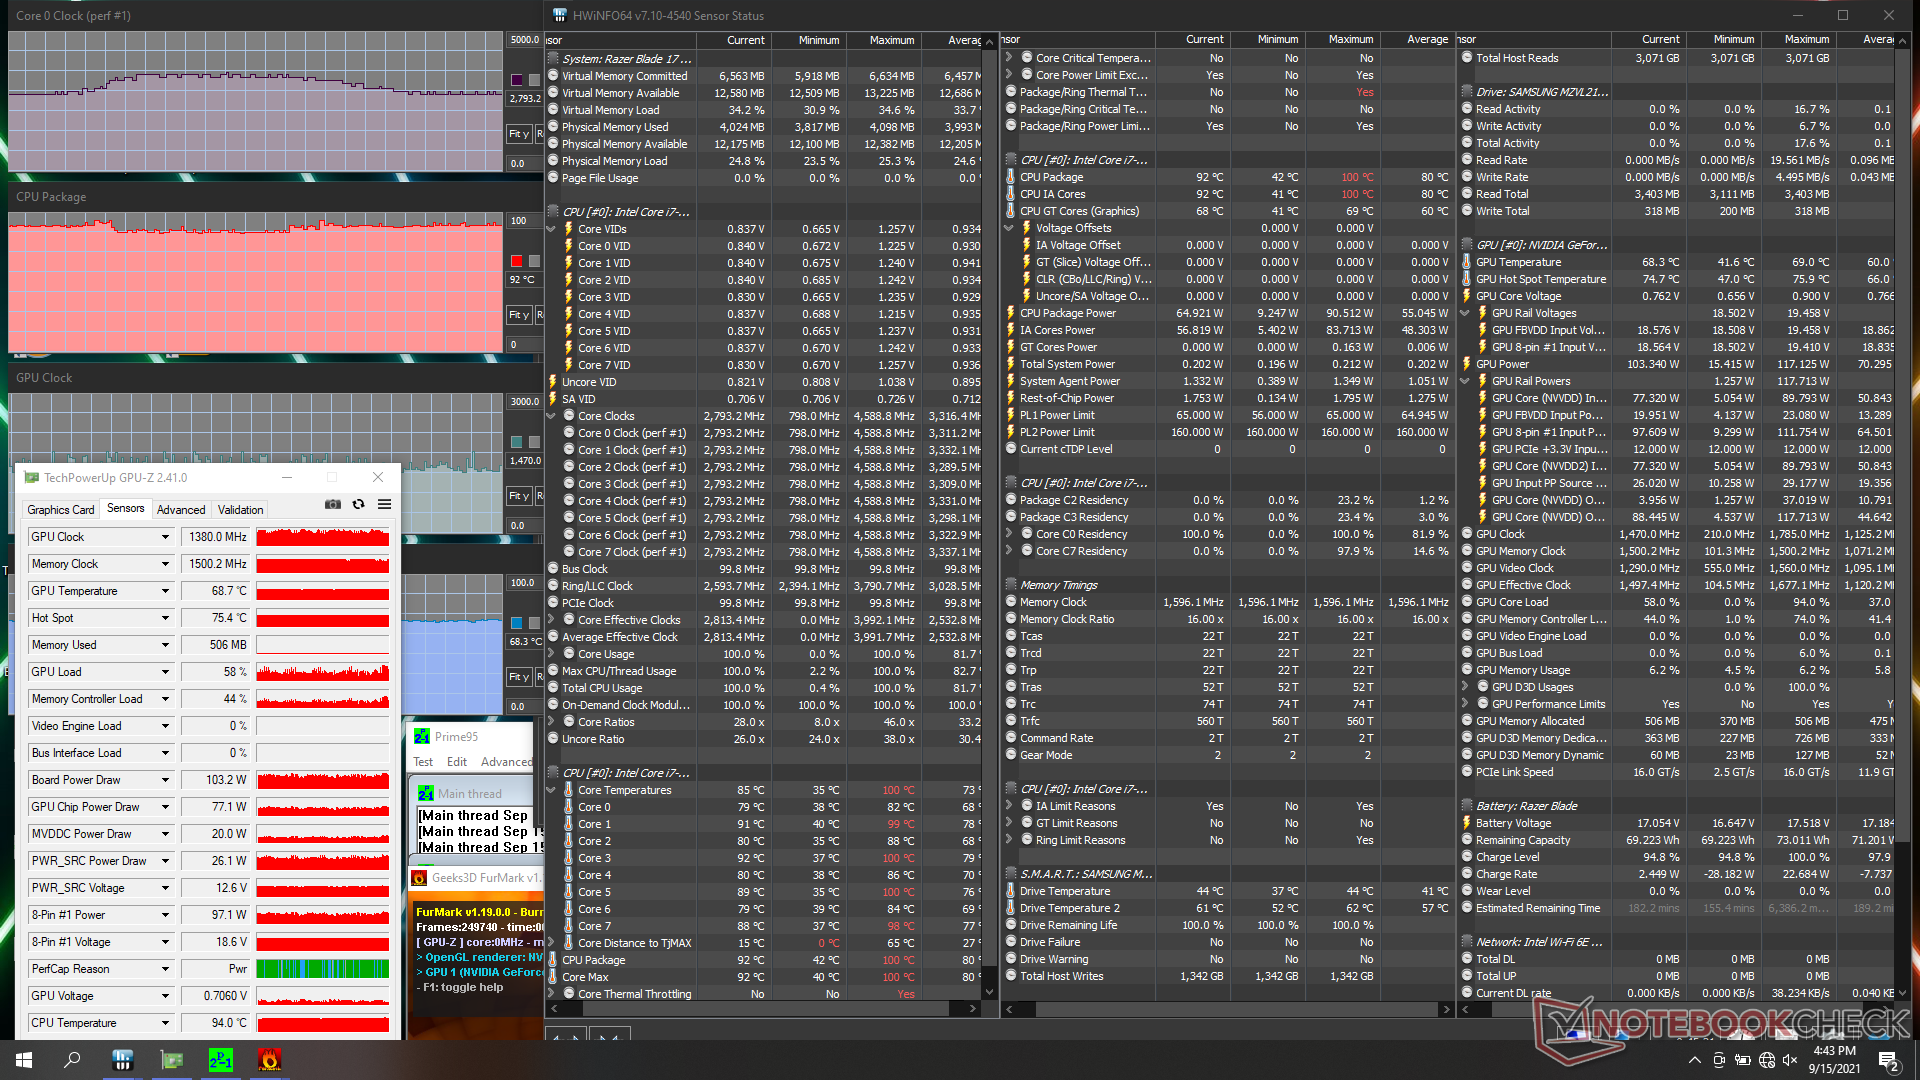
Task: Open the CPU Temperature dropdown in GPU-Z
Action: click(165, 1023)
